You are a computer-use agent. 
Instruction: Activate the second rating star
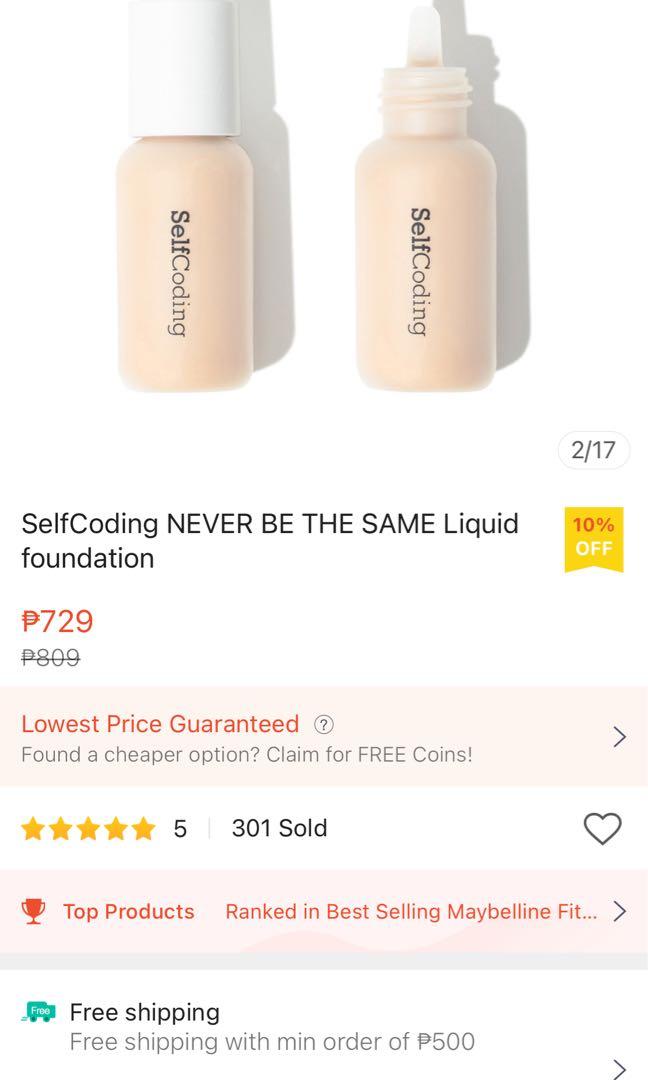pos(61,827)
